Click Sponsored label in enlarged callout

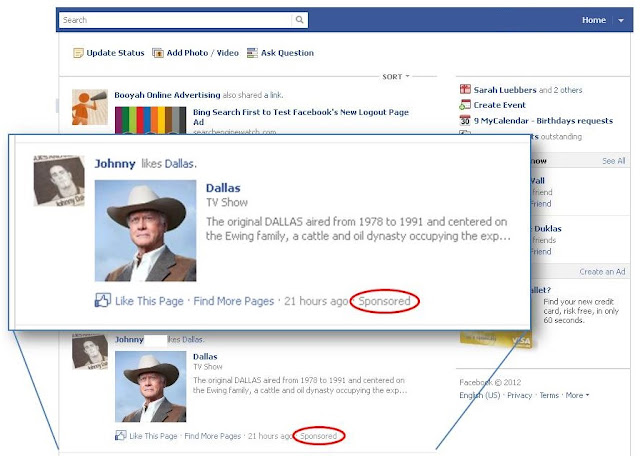point(384,301)
